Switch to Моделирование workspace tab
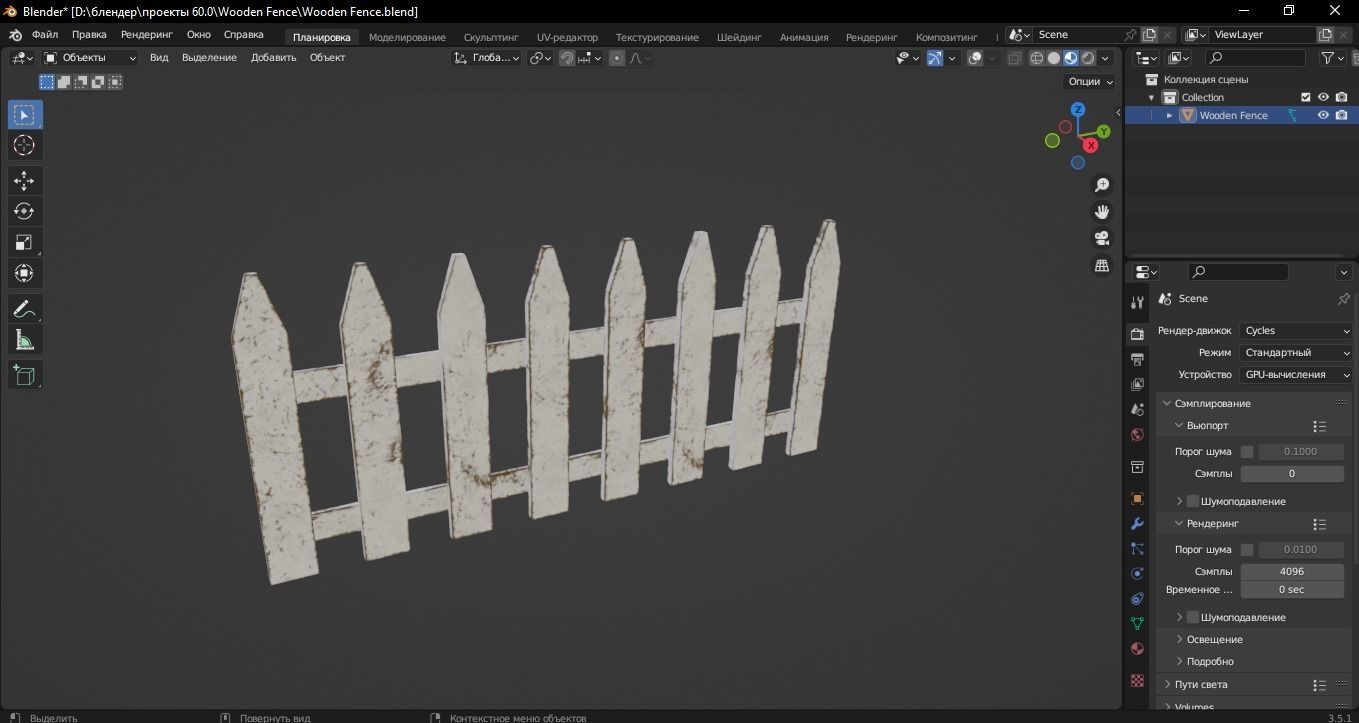Screen dimensions: 1359x723 click(x=407, y=37)
